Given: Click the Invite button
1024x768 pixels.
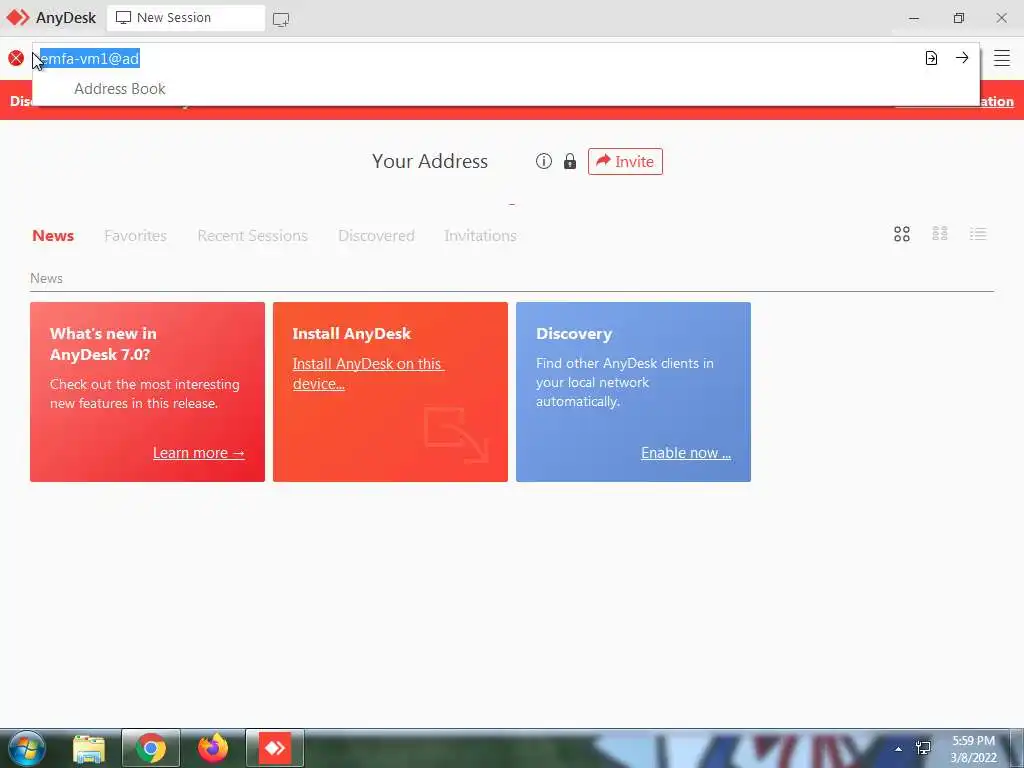Looking at the screenshot, I should [625, 161].
